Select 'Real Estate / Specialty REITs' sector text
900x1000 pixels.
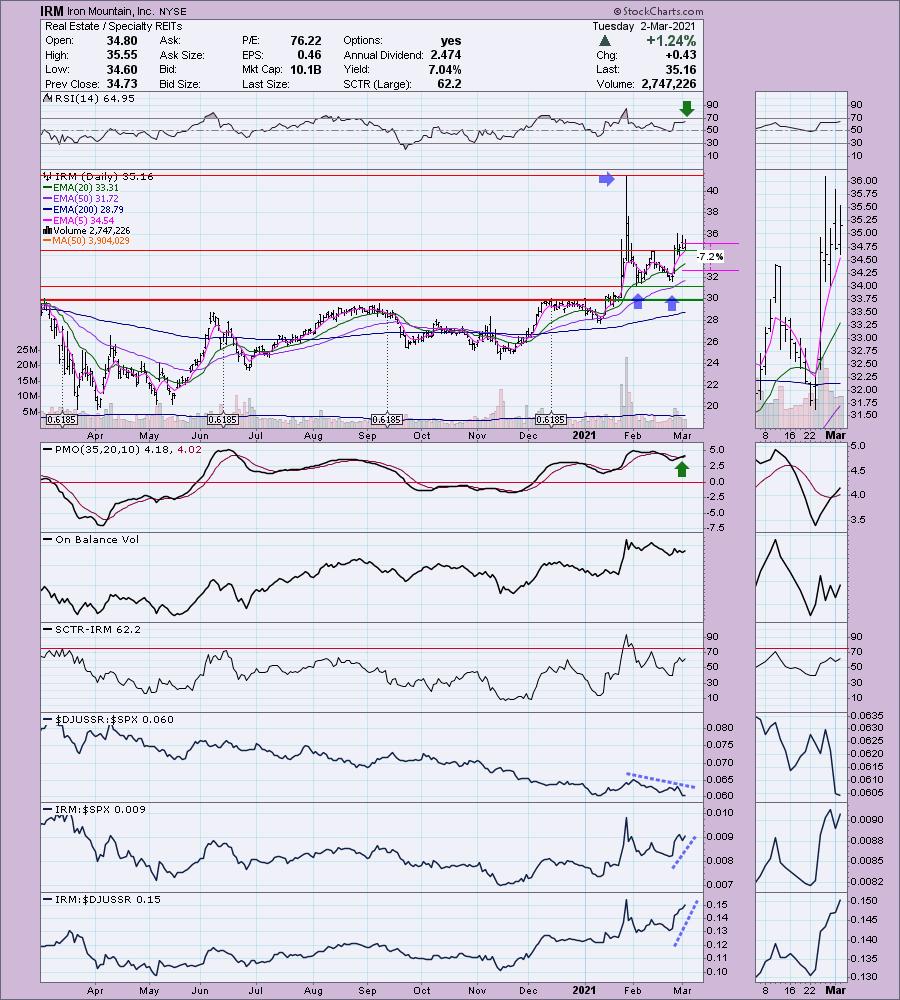pyautogui.click(x=114, y=26)
